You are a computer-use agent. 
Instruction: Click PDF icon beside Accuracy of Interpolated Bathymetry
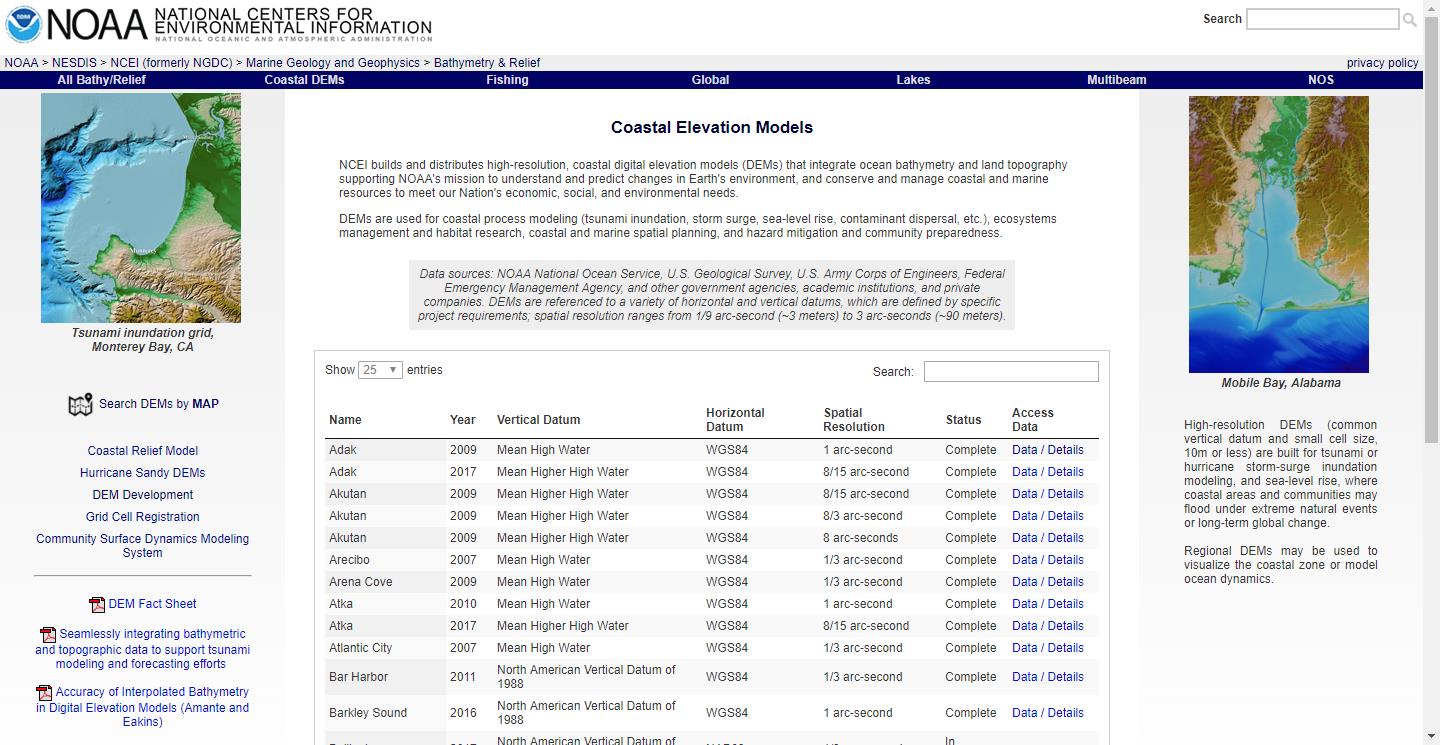tap(44, 693)
